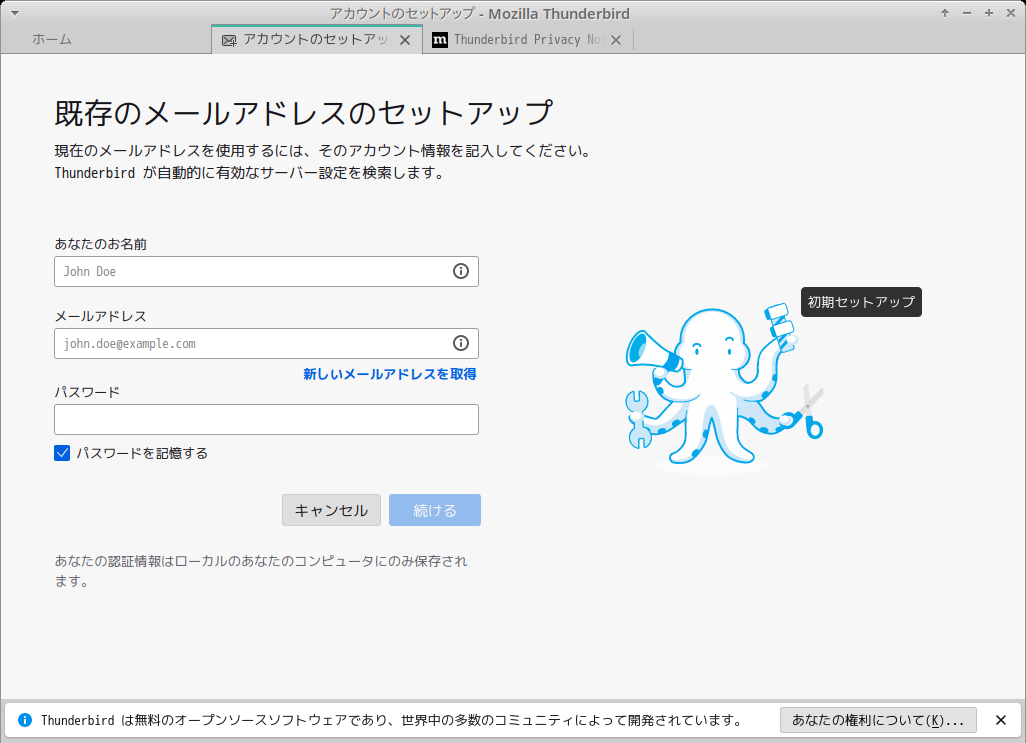Click the キャンセル button

point(331,510)
